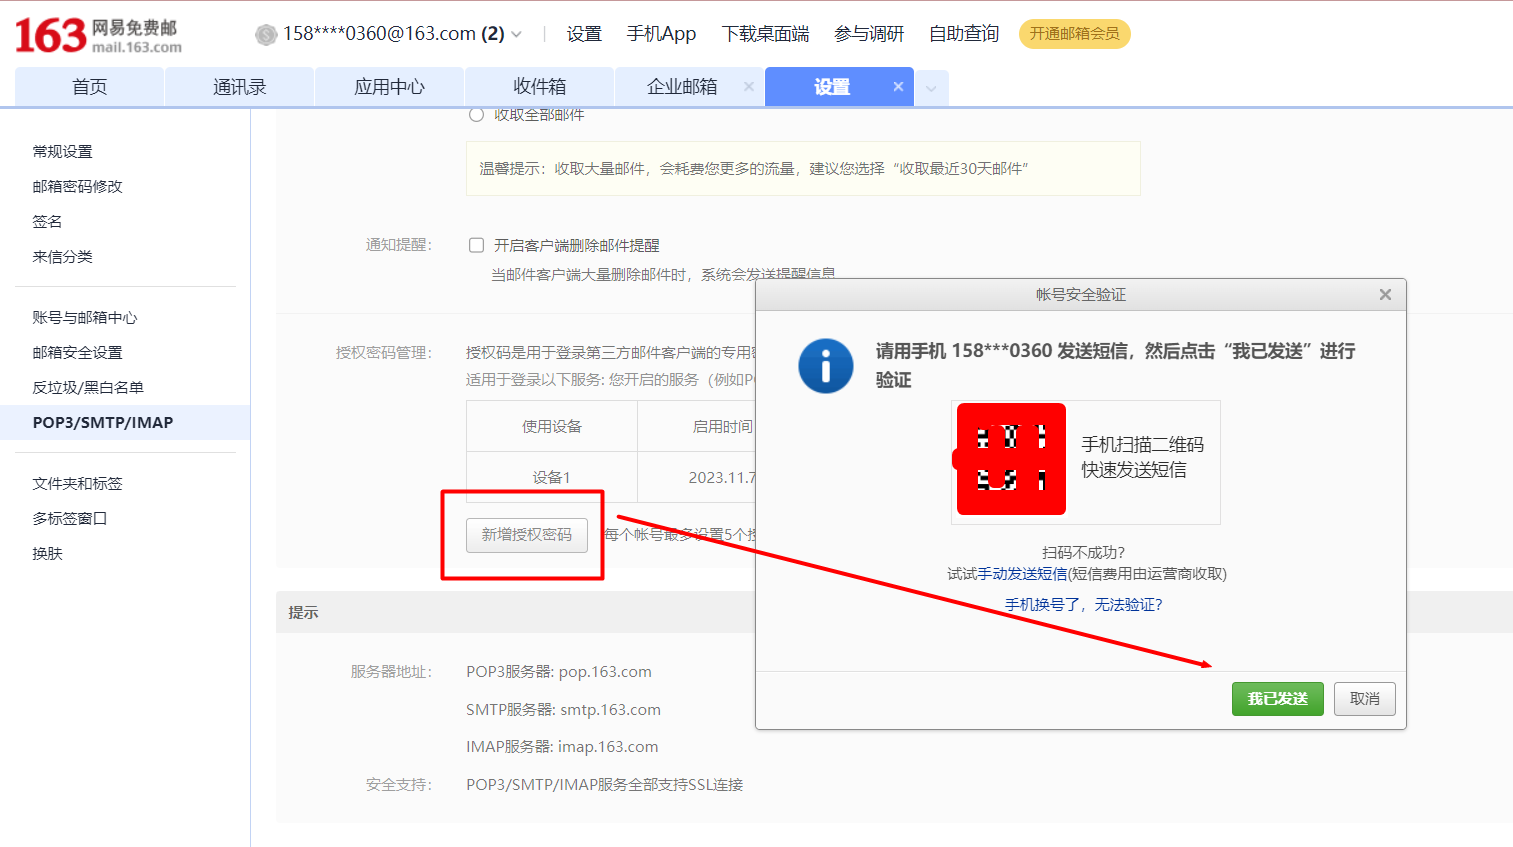
Task: Click the 手机扫描二维码 快速发送短信 text
Action: [1142, 457]
